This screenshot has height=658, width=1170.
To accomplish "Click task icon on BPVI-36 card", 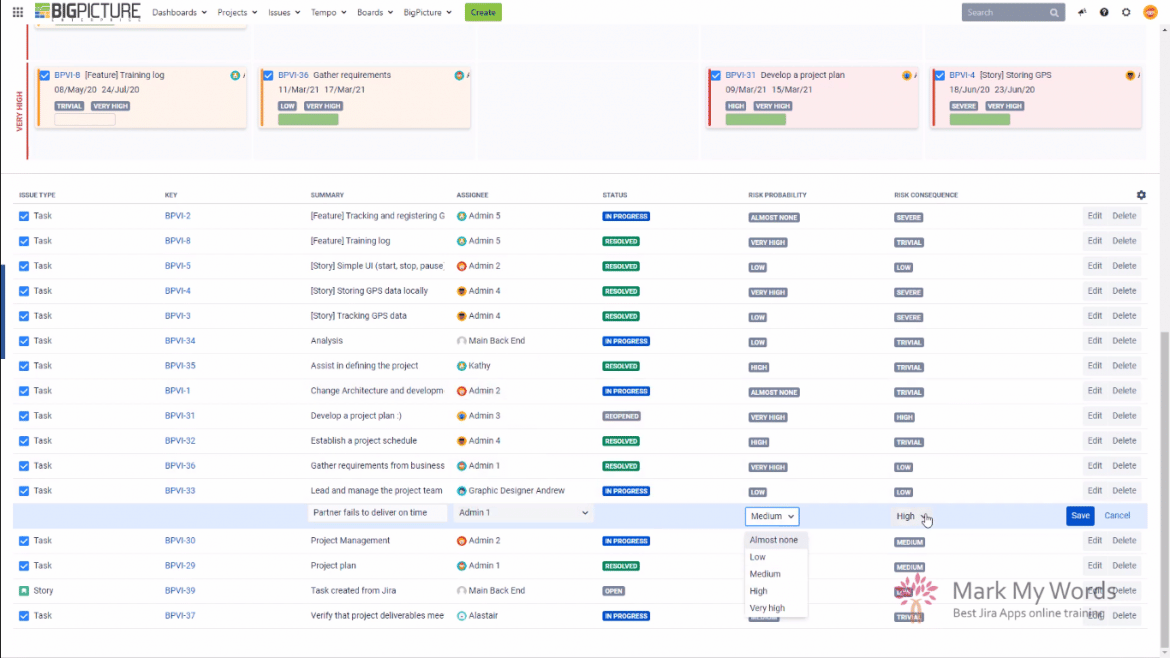I will [x=269, y=75].
